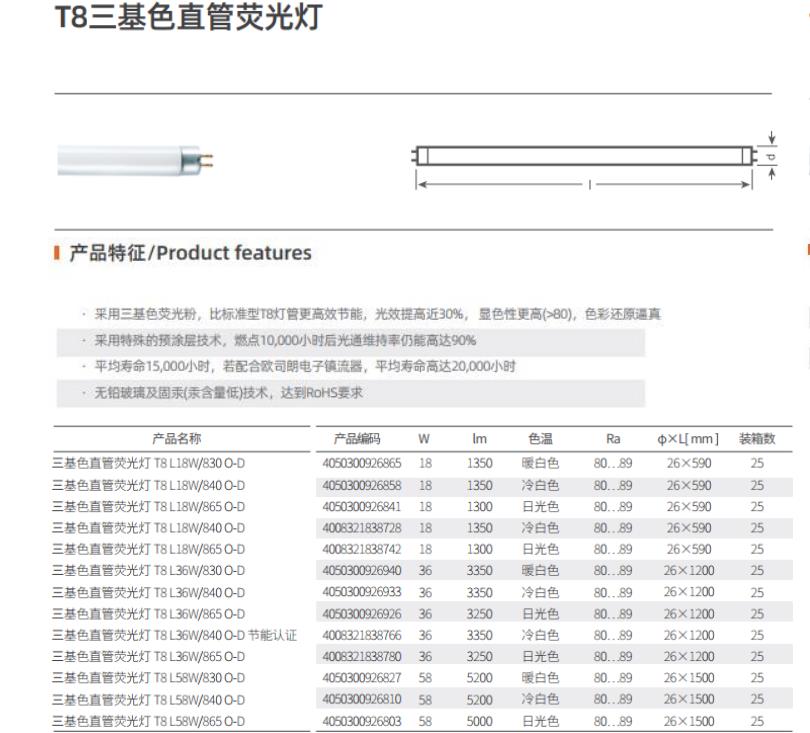The width and height of the screenshot is (810, 733).
Task: Click product code 4050300926803
Action: coord(361,721)
